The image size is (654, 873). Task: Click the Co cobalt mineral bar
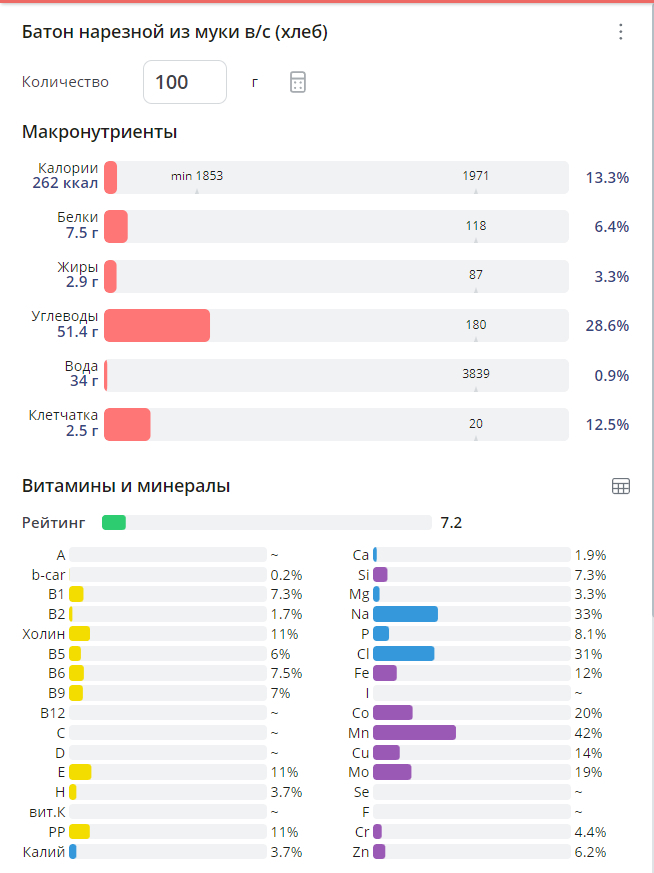(x=470, y=713)
